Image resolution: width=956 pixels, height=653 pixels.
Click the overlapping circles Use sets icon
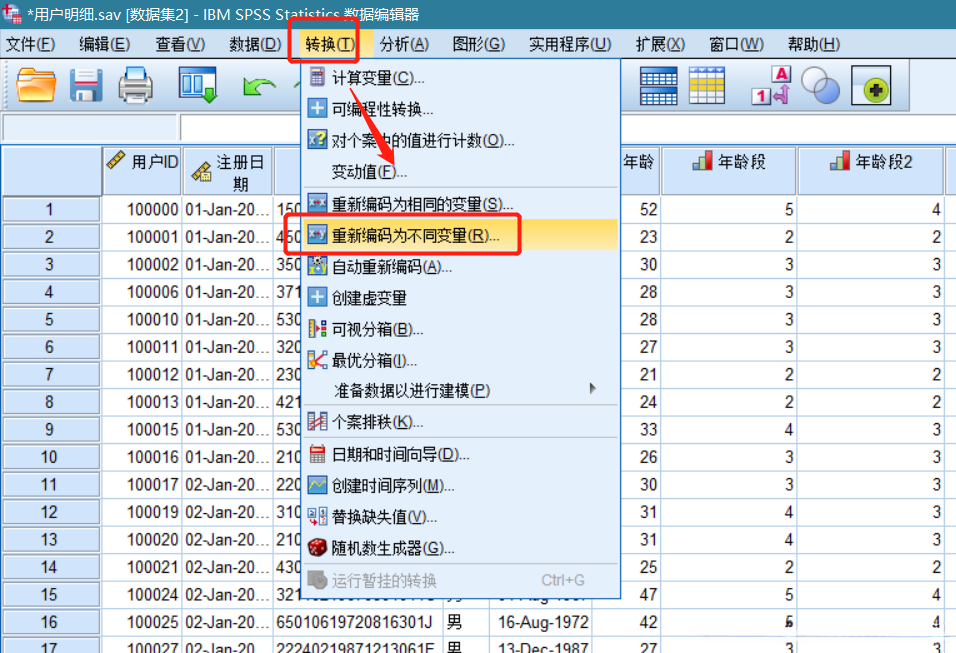click(x=820, y=85)
